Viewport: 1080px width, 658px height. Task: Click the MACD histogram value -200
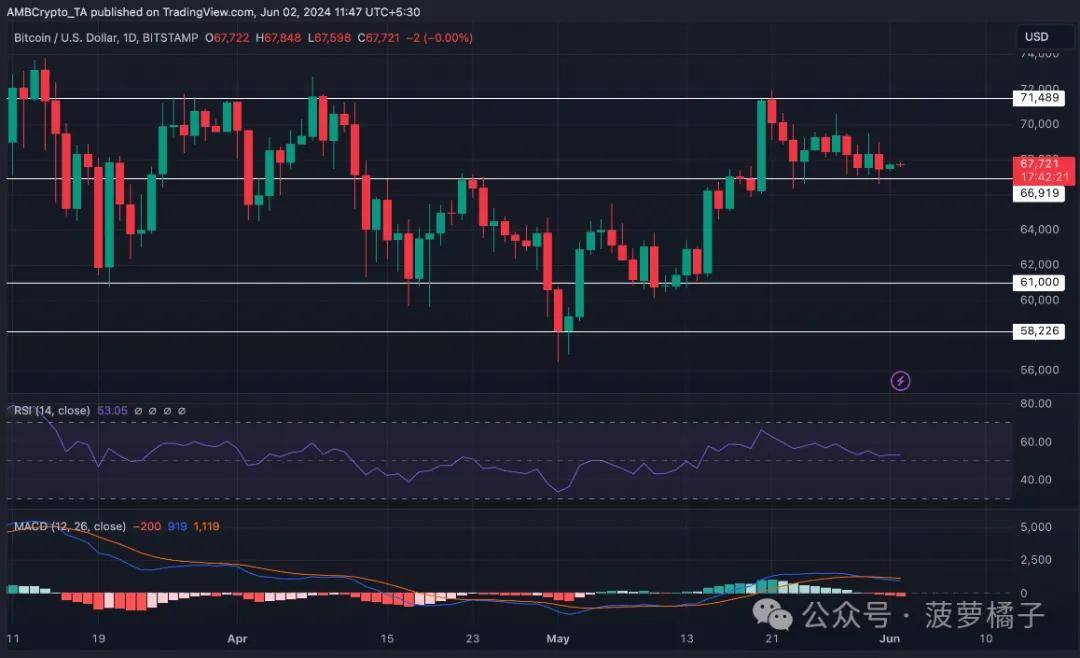coord(148,527)
